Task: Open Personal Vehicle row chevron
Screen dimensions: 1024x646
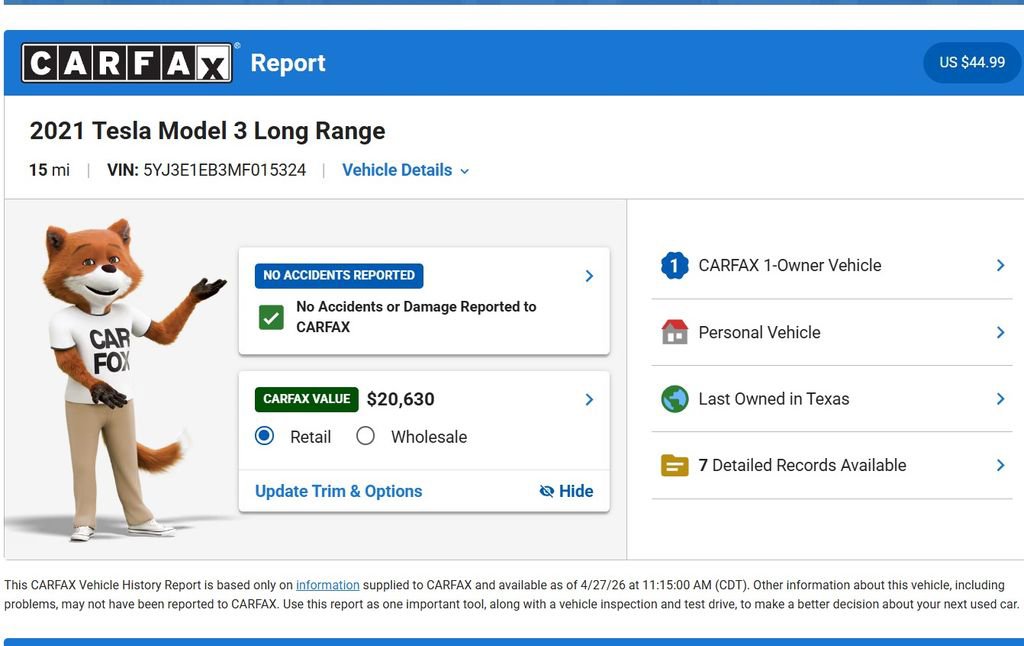Action: pyautogui.click(x=1000, y=332)
